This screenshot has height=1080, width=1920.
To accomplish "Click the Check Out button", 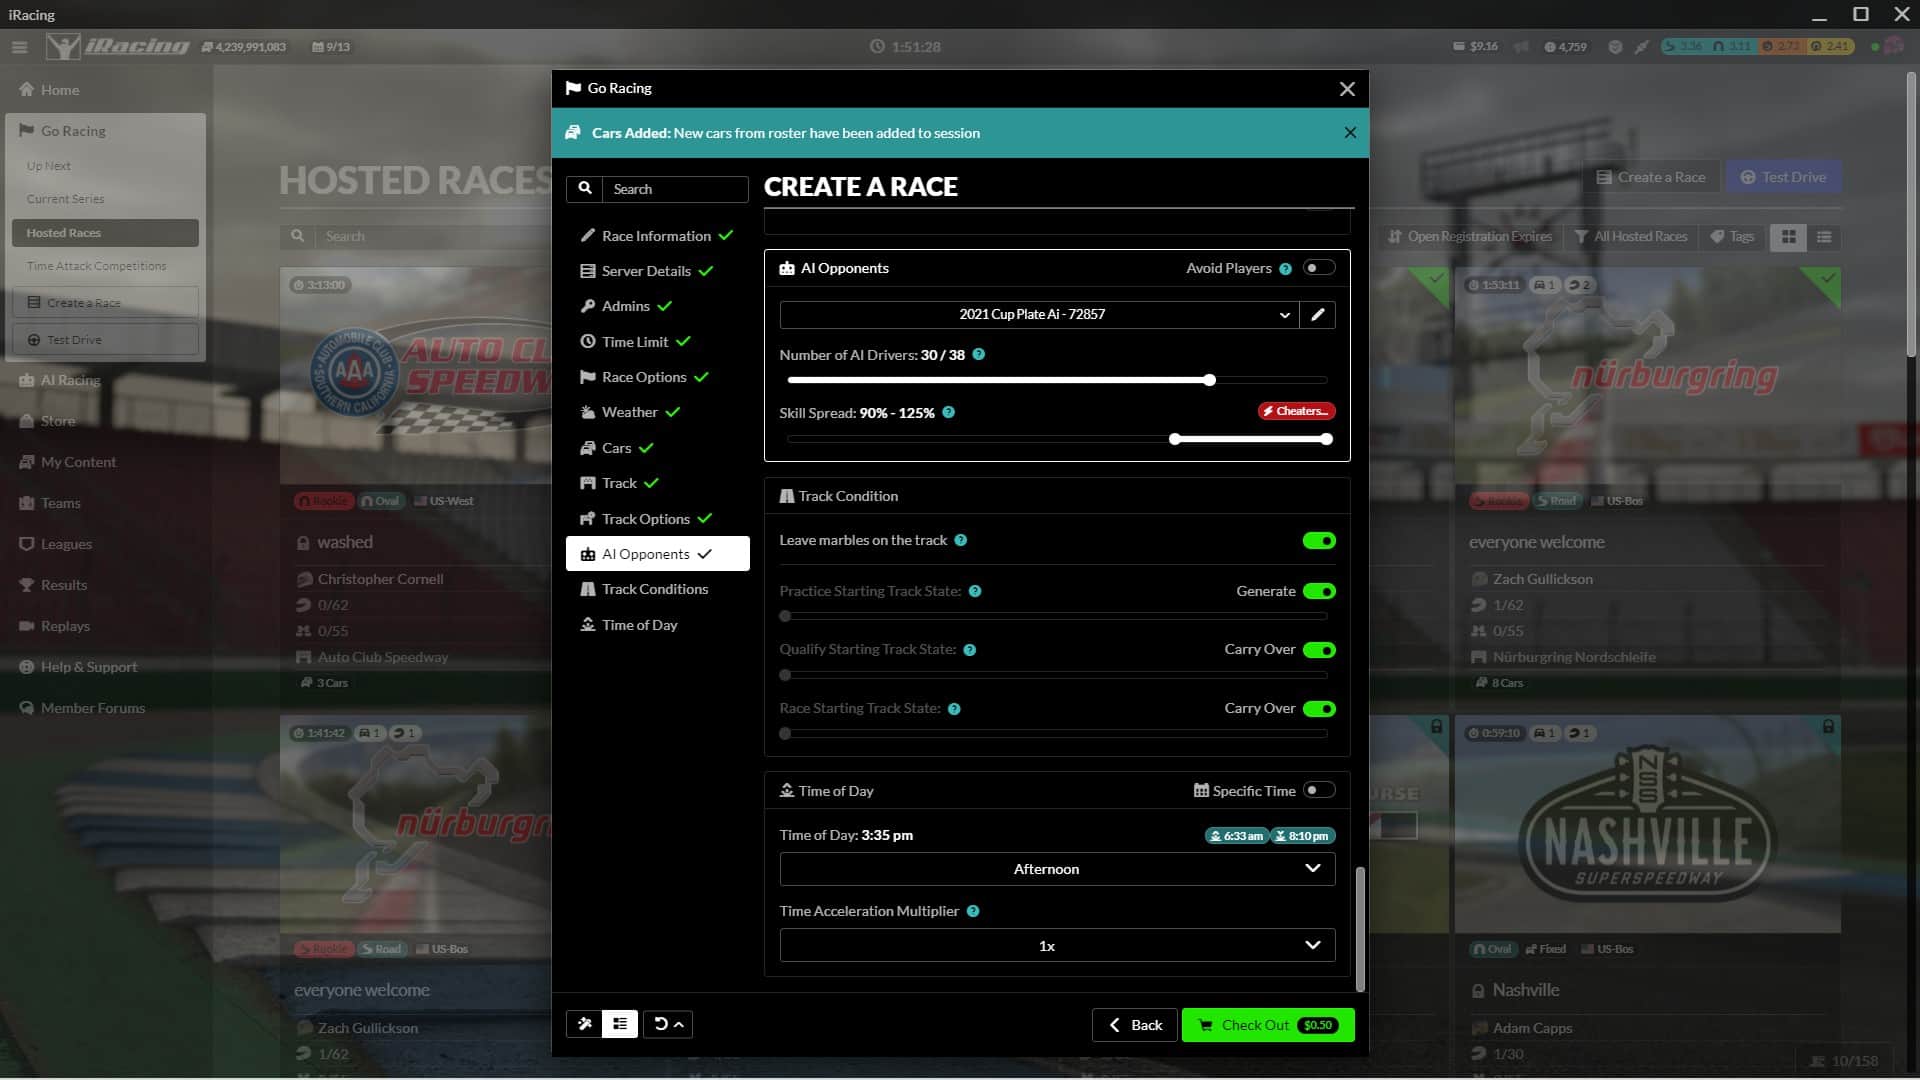I will (1267, 1024).
